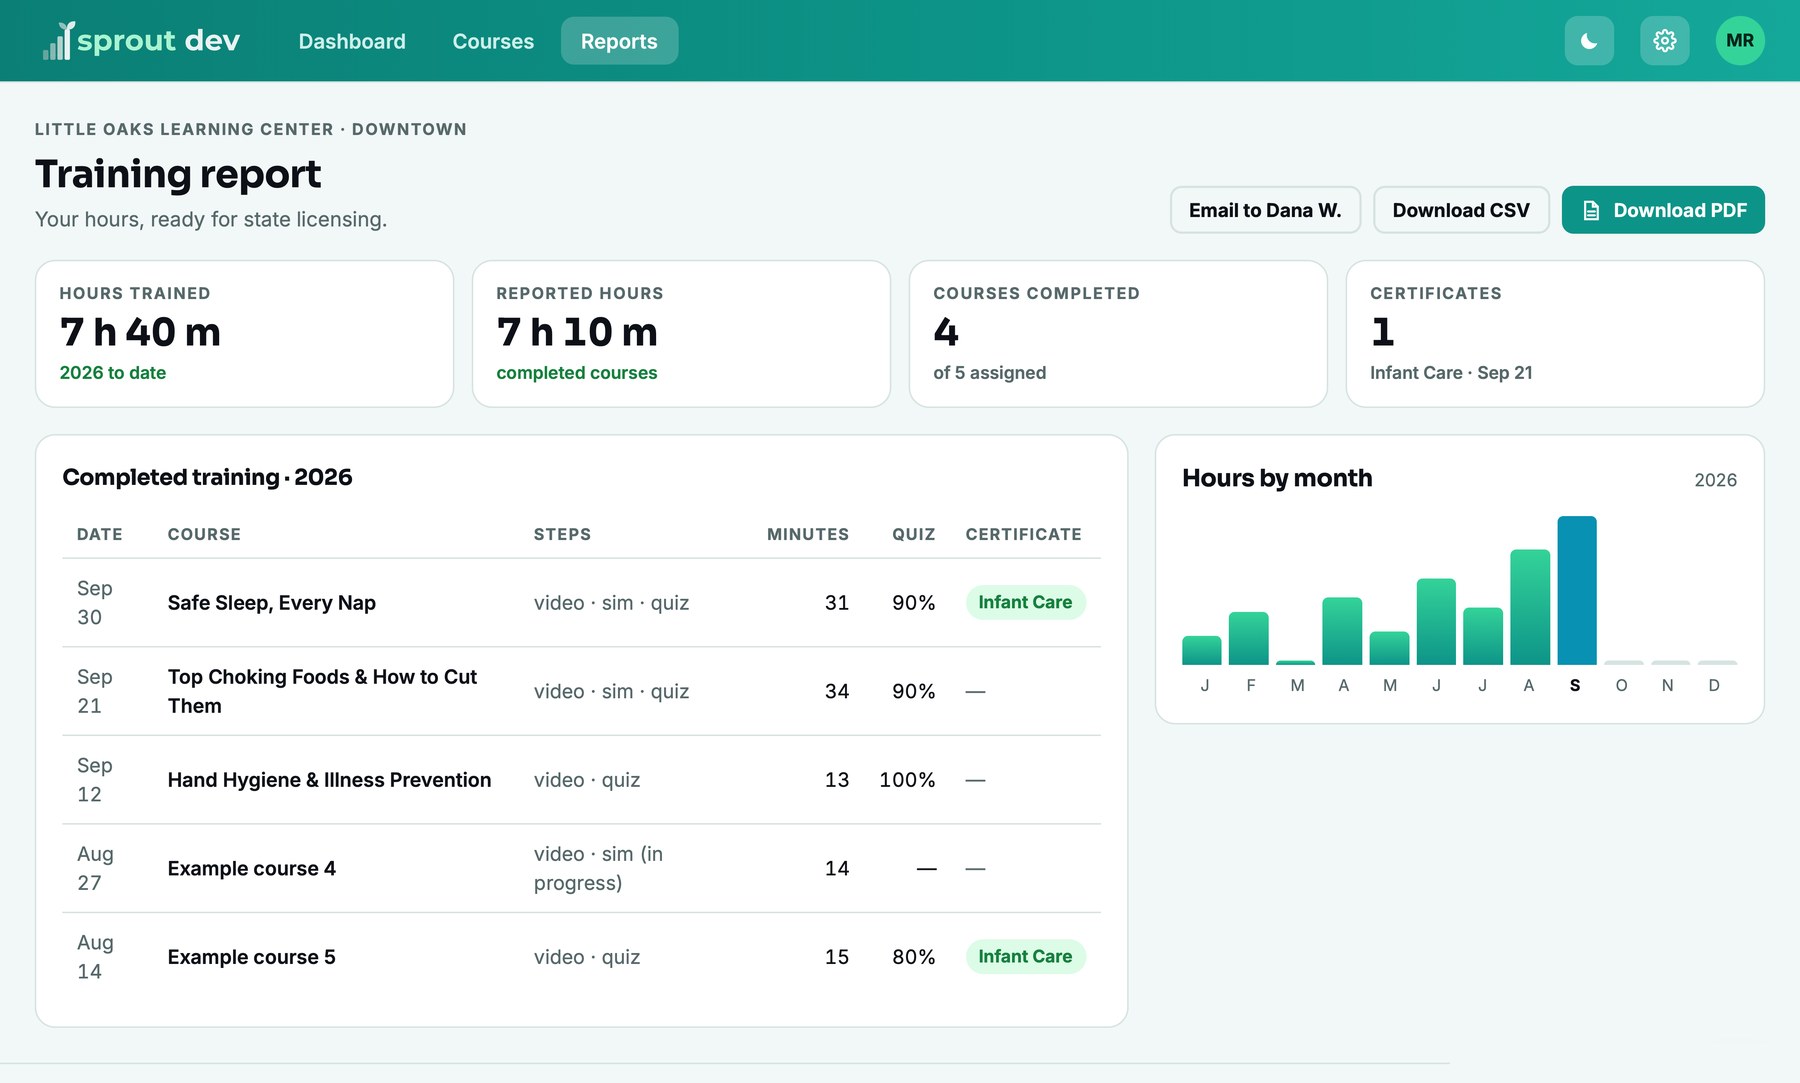The width and height of the screenshot is (1800, 1083).
Task: Click the Certificates card
Action: [x=1555, y=334]
